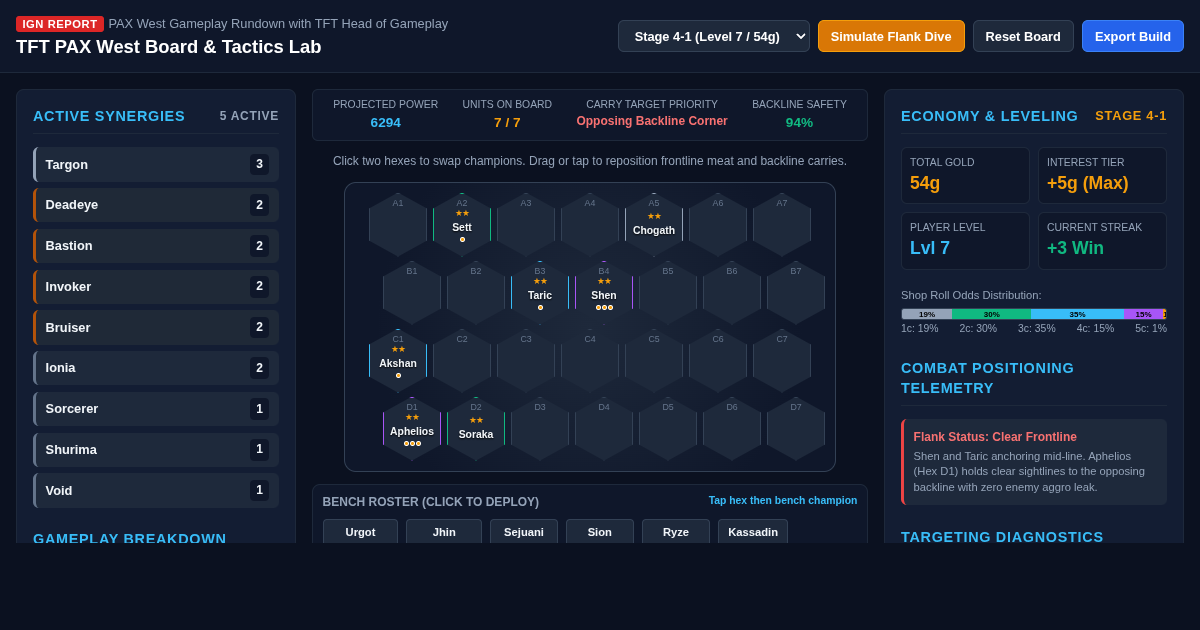The height and width of the screenshot is (630, 1200).
Task: Click empty hex B1
Action: point(412,293)
